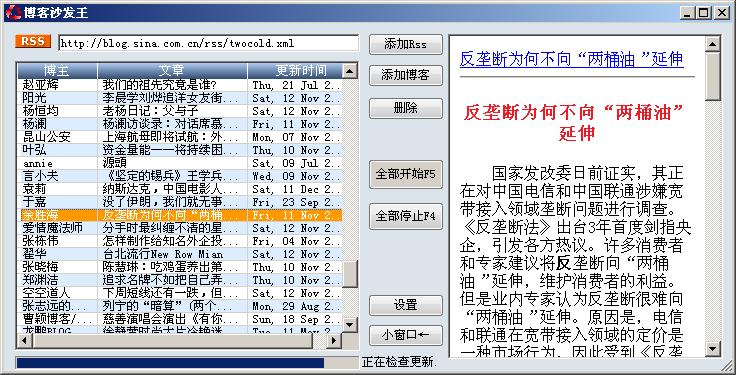Click the 添加博客 button
Screen dimensions: 736x375
click(406, 75)
